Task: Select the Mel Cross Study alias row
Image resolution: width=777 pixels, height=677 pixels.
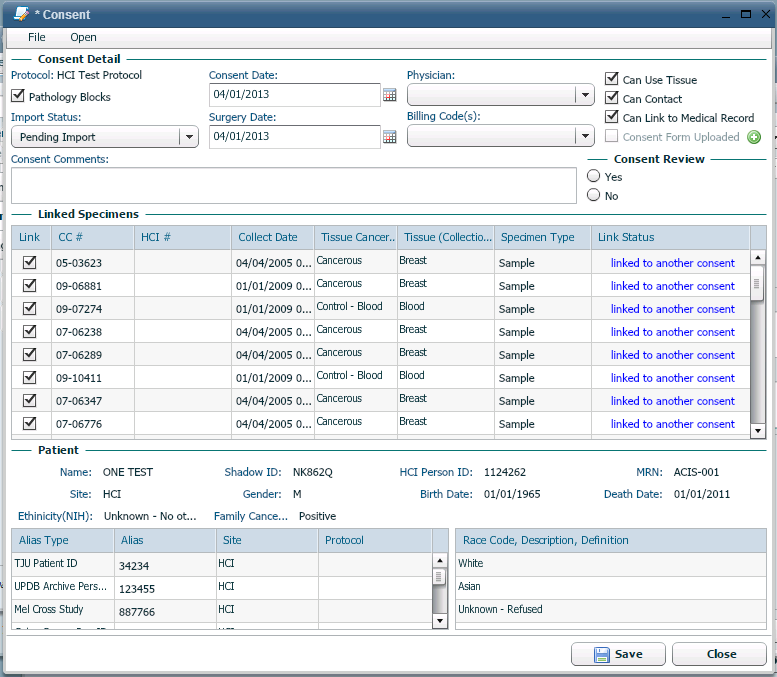Action: [222, 611]
